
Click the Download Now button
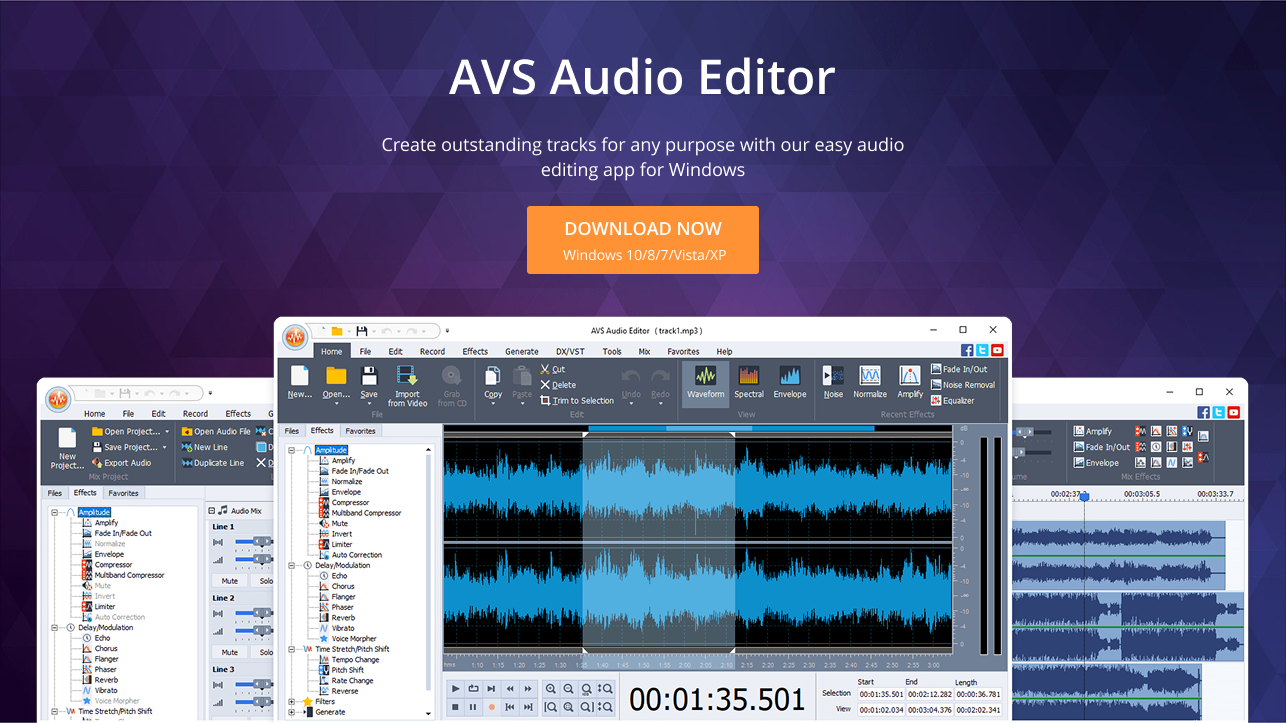point(643,239)
